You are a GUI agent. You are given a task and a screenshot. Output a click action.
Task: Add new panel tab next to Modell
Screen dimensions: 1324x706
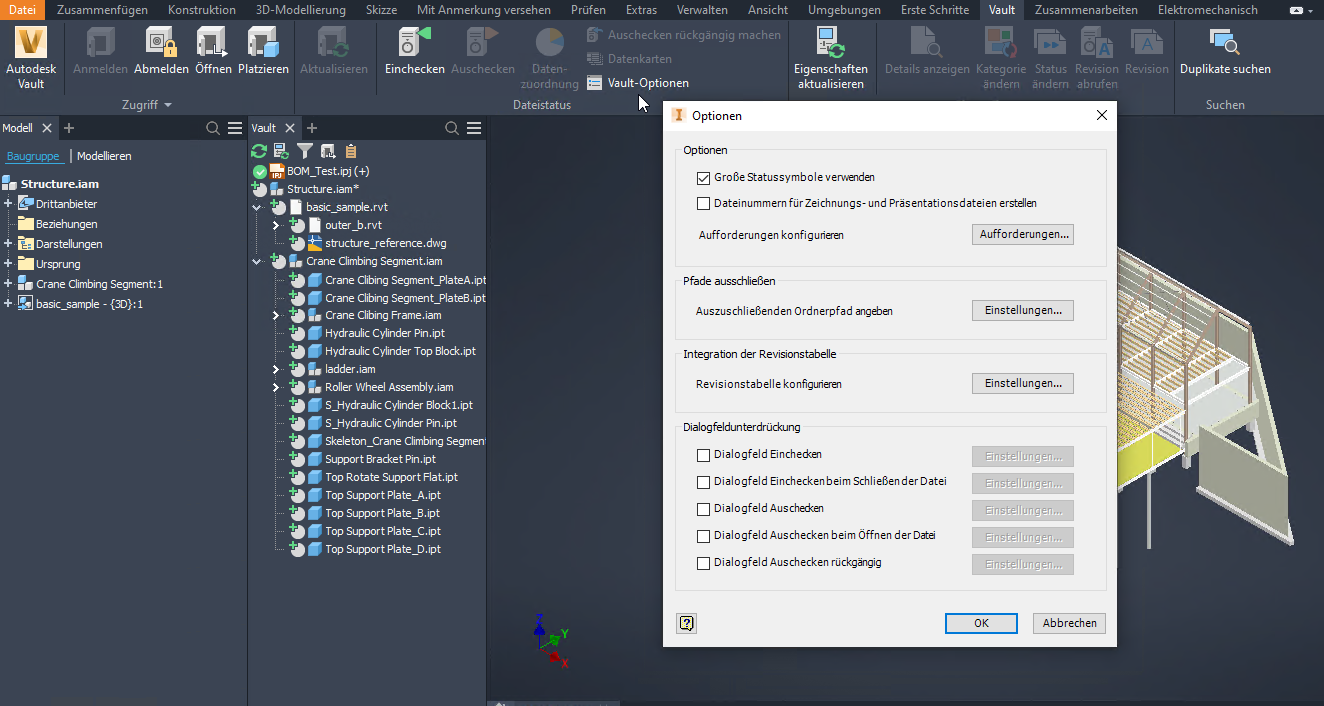(x=69, y=128)
